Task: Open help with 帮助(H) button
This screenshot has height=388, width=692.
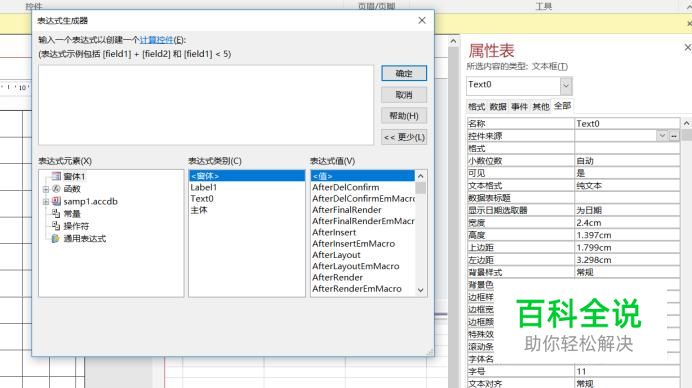Action: (x=404, y=116)
